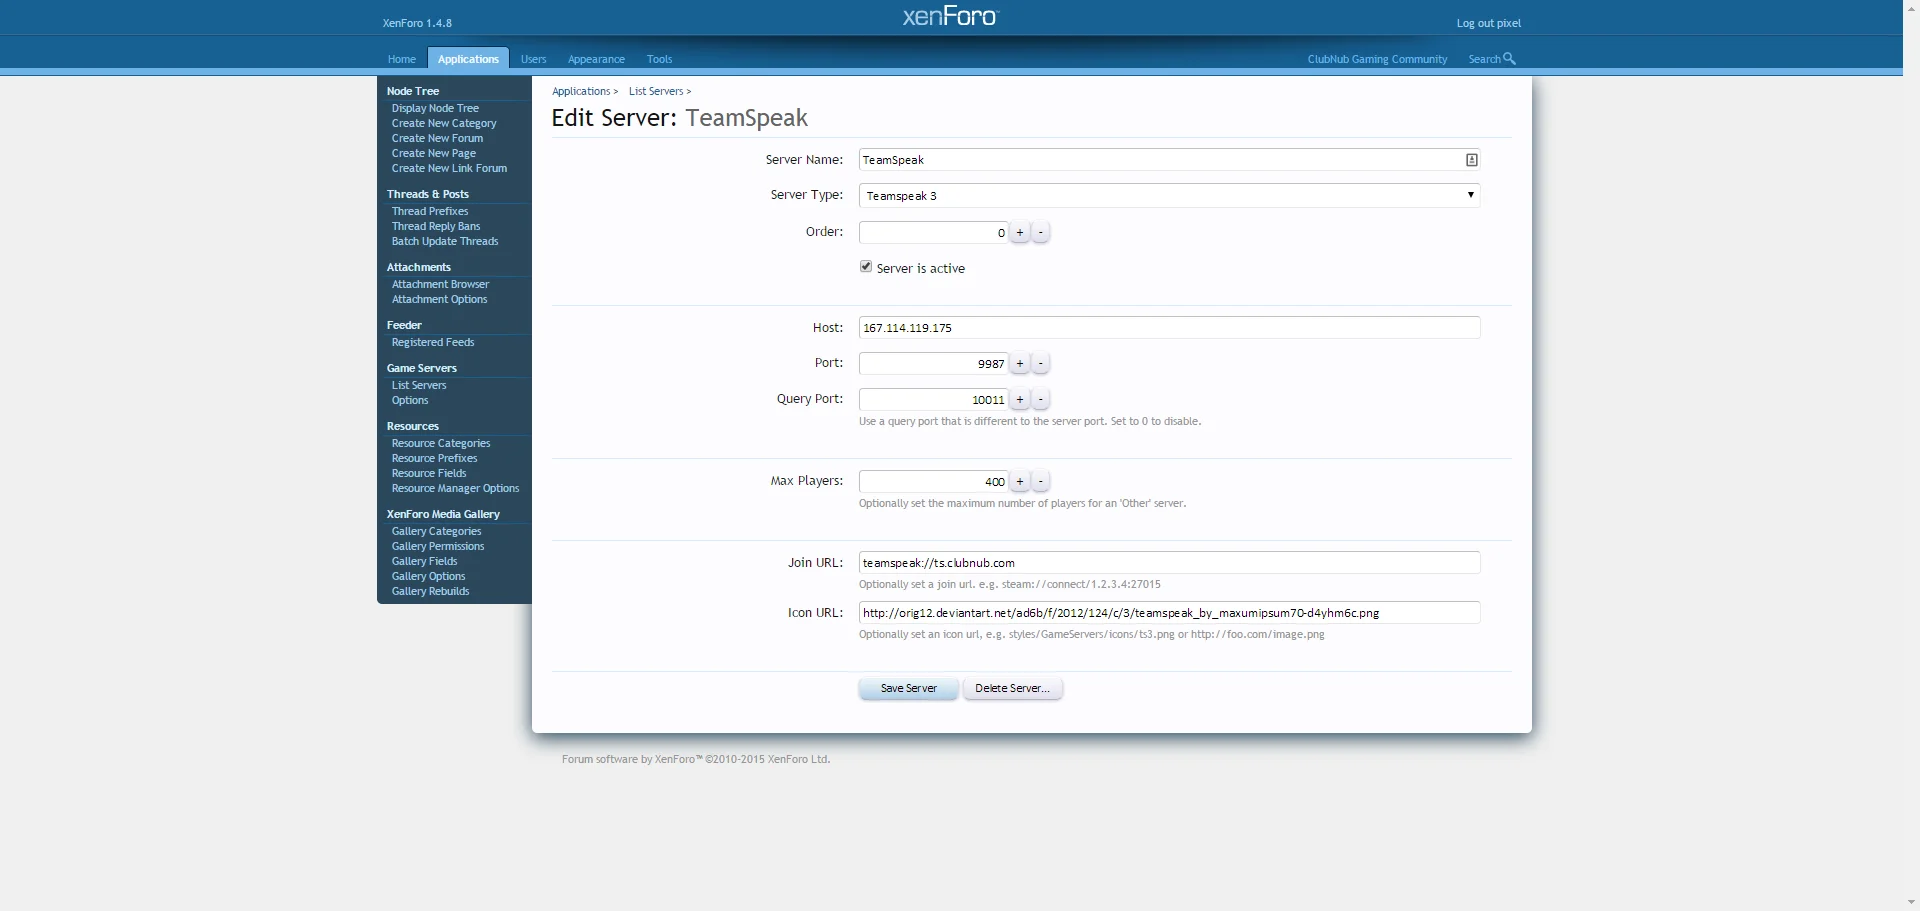
Task: Toggle the Server is active checkbox
Action: coord(866,267)
